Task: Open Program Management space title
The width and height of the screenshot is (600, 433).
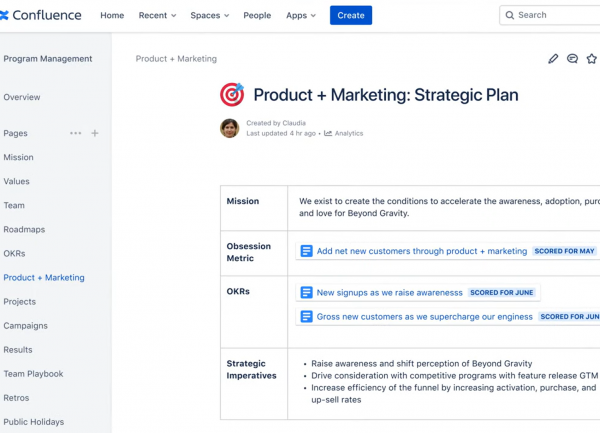Action: pos(48,59)
